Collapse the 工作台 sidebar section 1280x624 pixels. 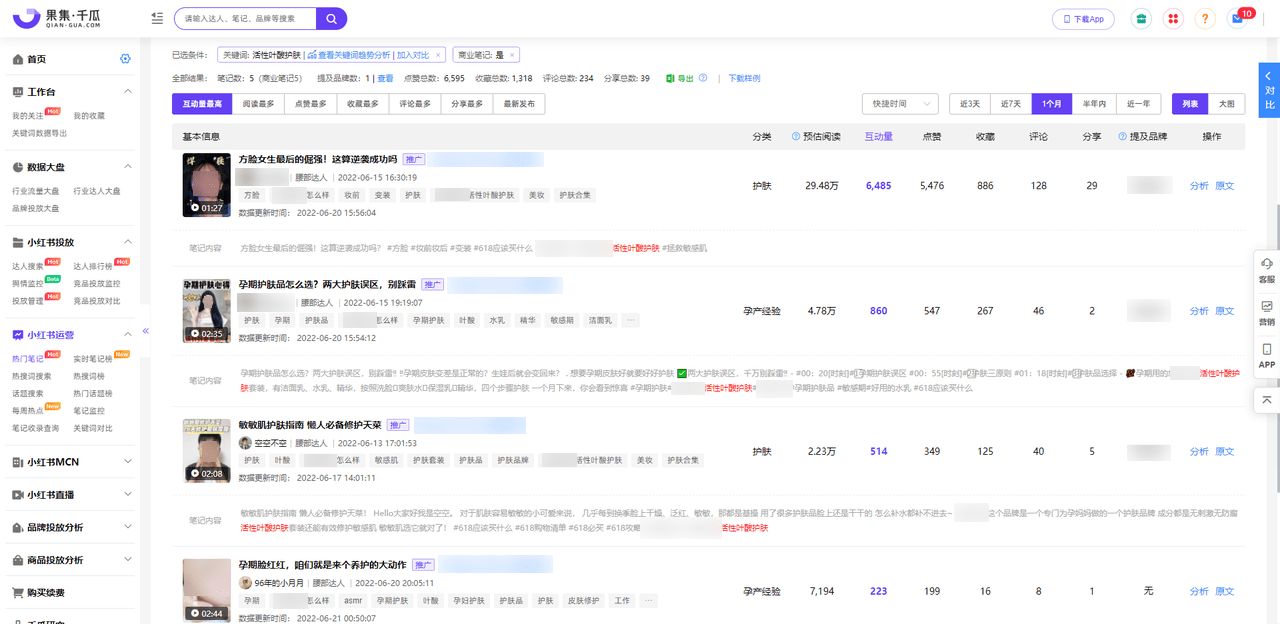(128, 92)
